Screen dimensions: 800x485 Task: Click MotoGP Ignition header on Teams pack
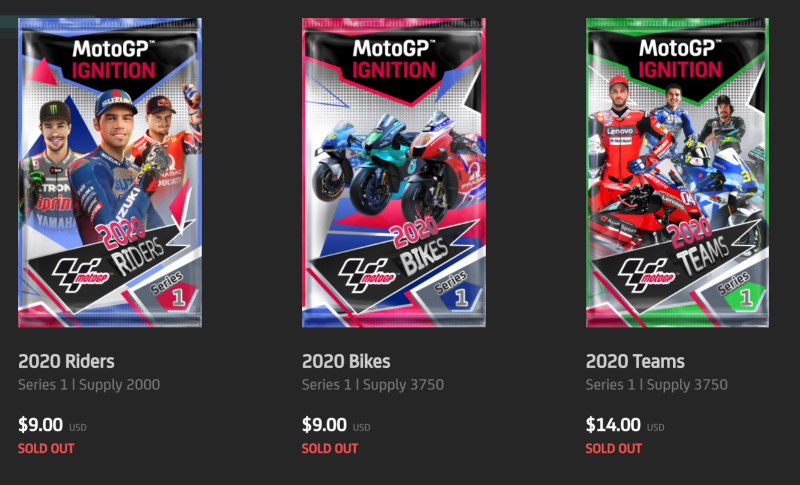click(x=680, y=60)
